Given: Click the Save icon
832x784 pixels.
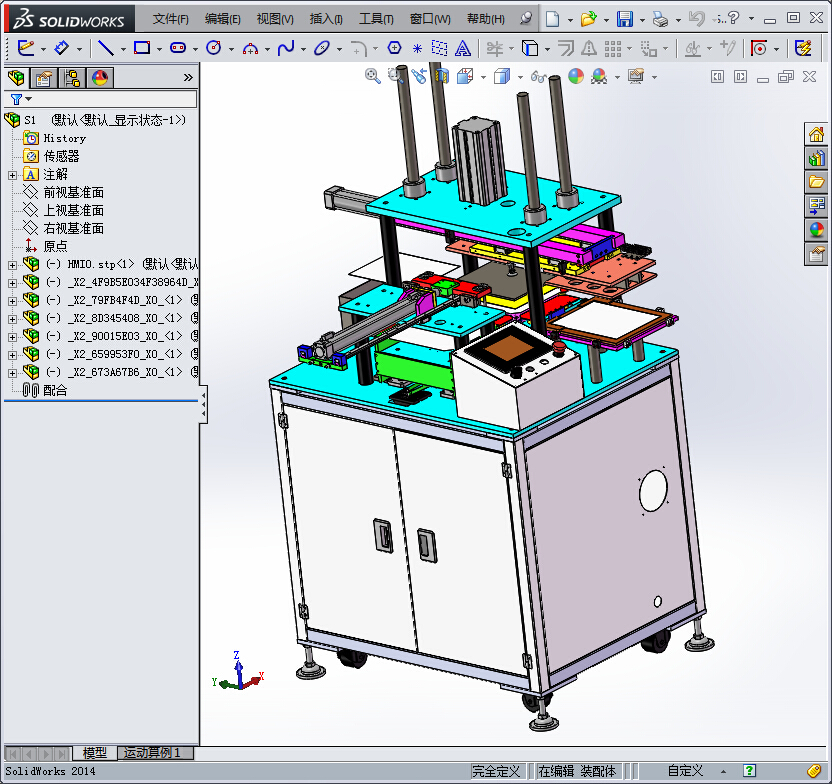Looking at the screenshot, I should (x=625, y=20).
